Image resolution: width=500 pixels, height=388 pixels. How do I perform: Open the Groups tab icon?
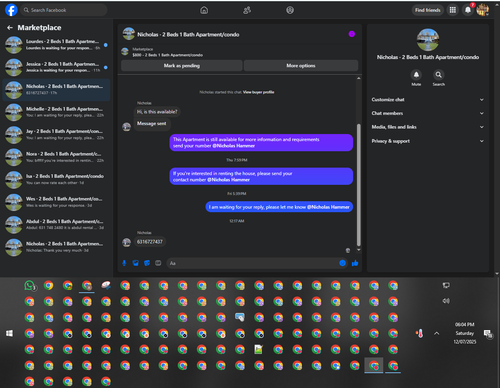[290, 10]
